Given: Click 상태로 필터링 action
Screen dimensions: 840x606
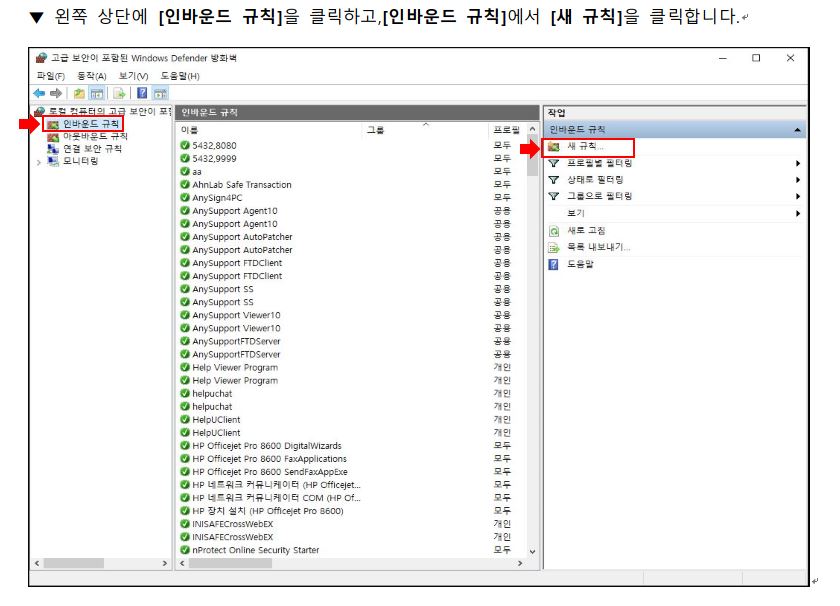Looking at the screenshot, I should point(595,179).
